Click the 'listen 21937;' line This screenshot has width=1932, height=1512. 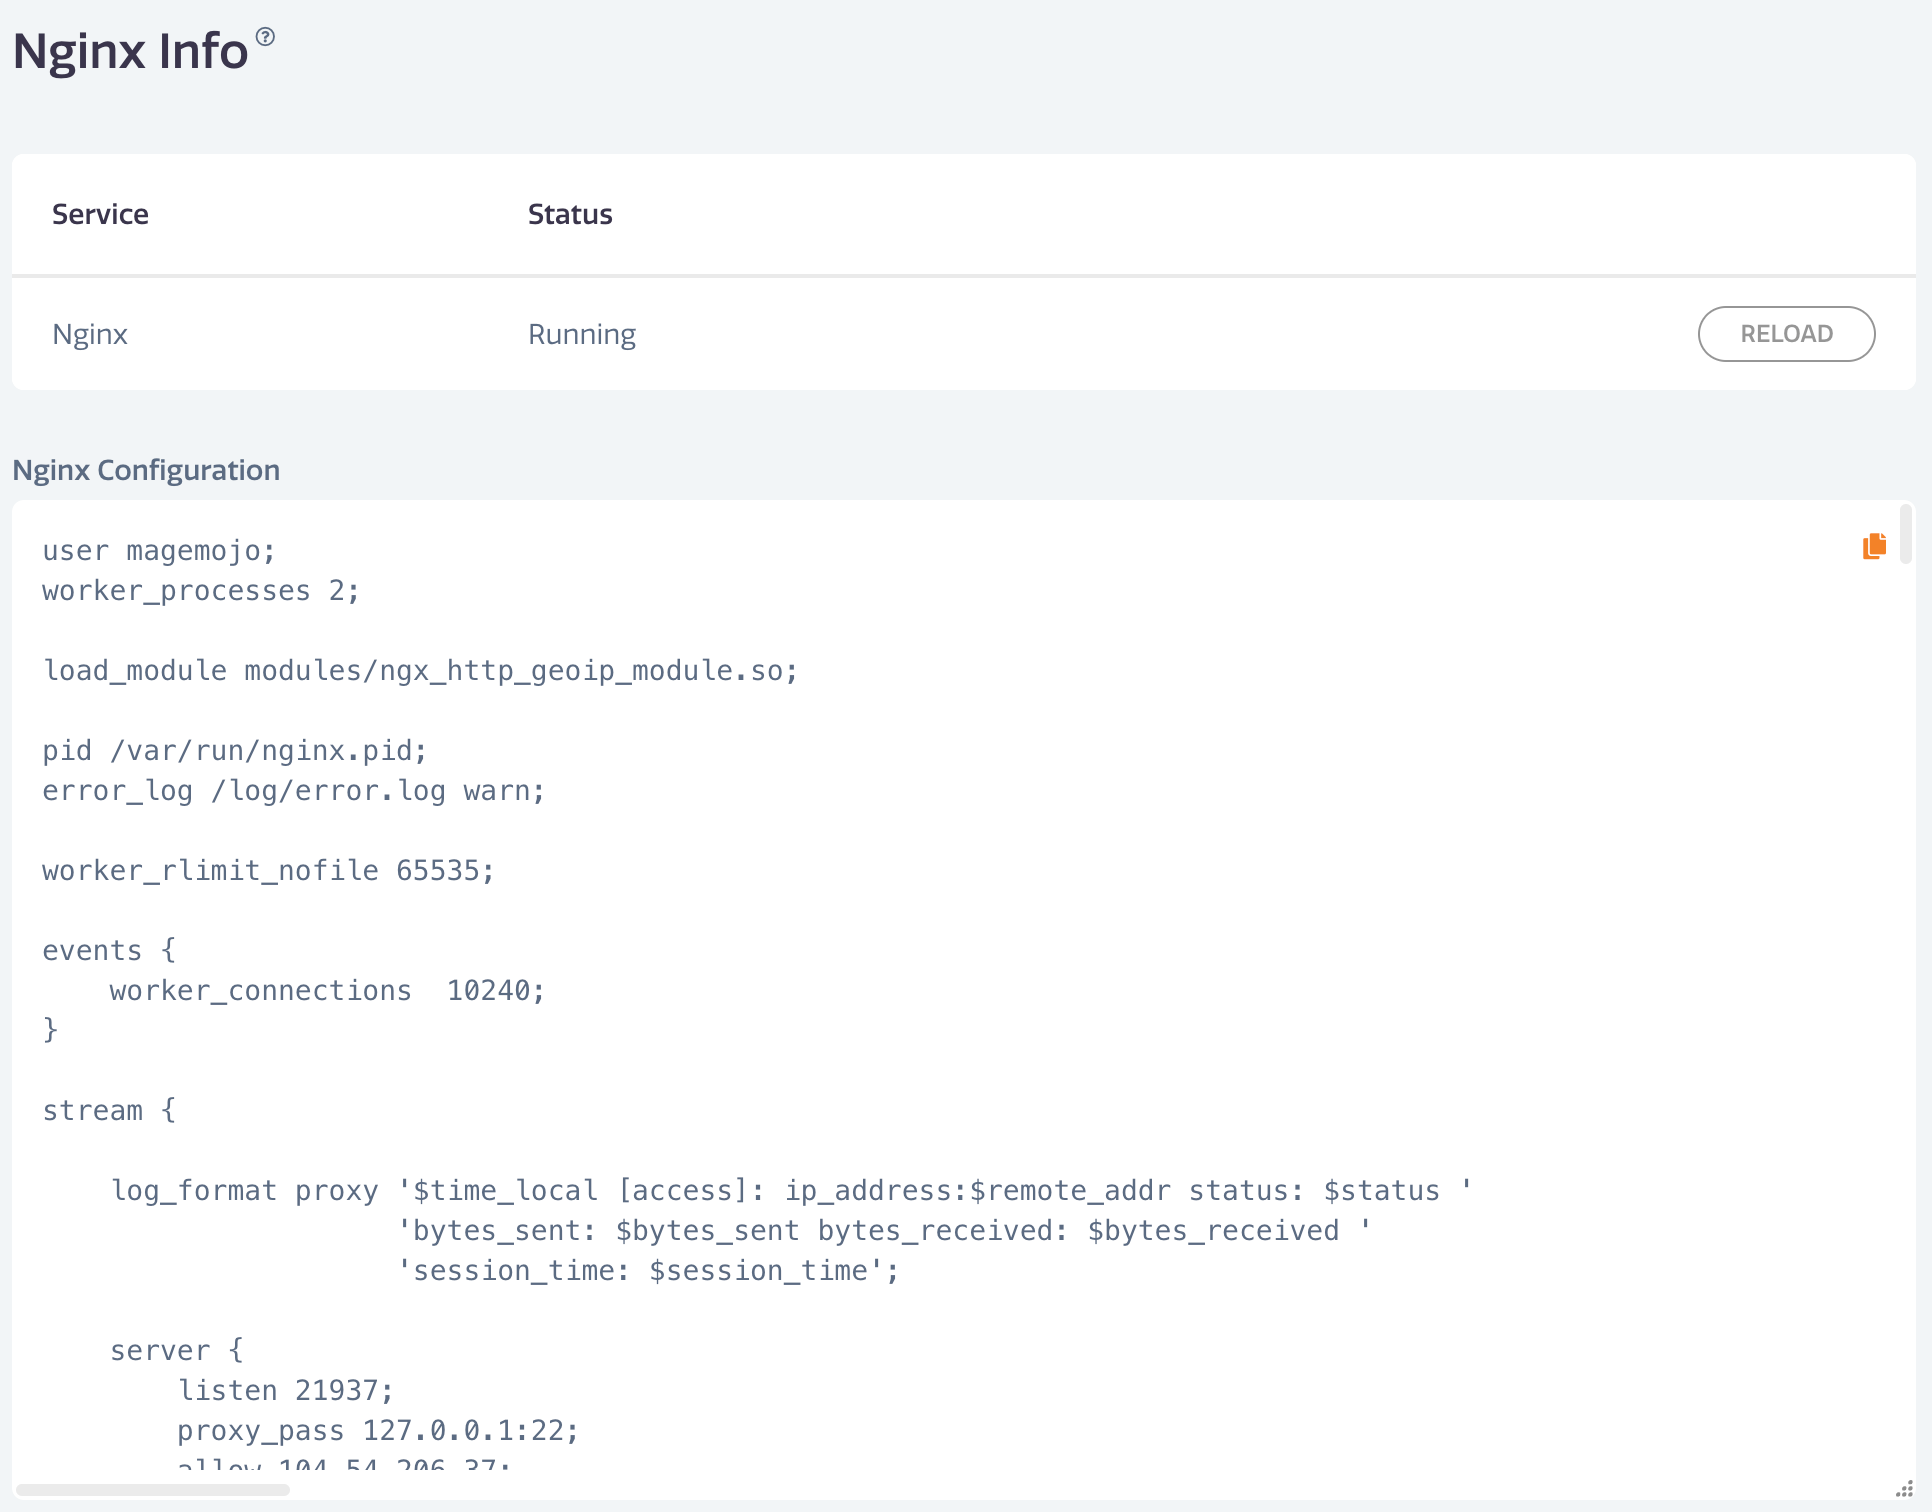pyautogui.click(x=286, y=1391)
